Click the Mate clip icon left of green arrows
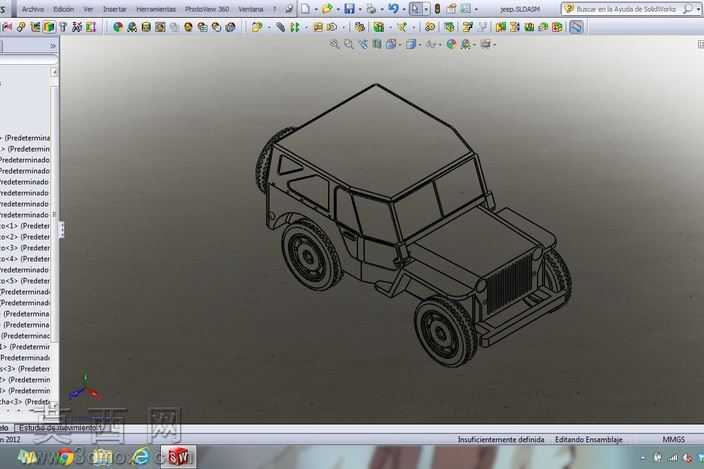Screen dimensions: 704x469 [280, 27]
